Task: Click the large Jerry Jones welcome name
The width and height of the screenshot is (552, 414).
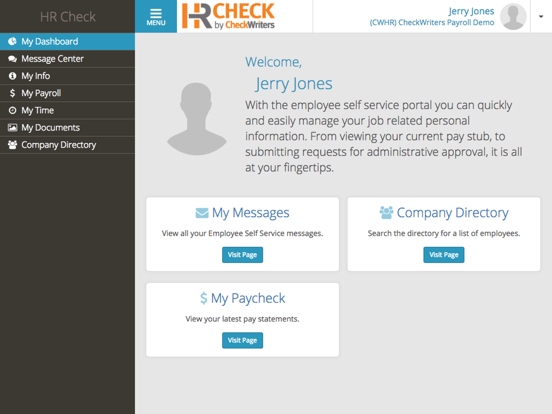Action: pos(294,84)
